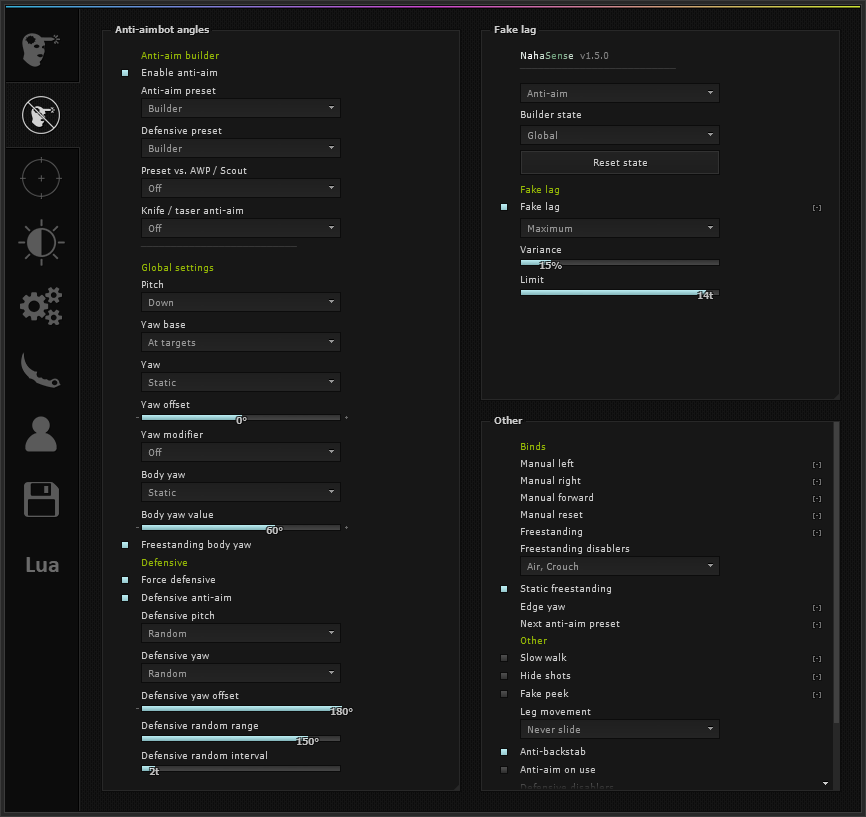Adjust the fake lag Limit slider
This screenshot has width=866, height=817.
[x=620, y=292]
